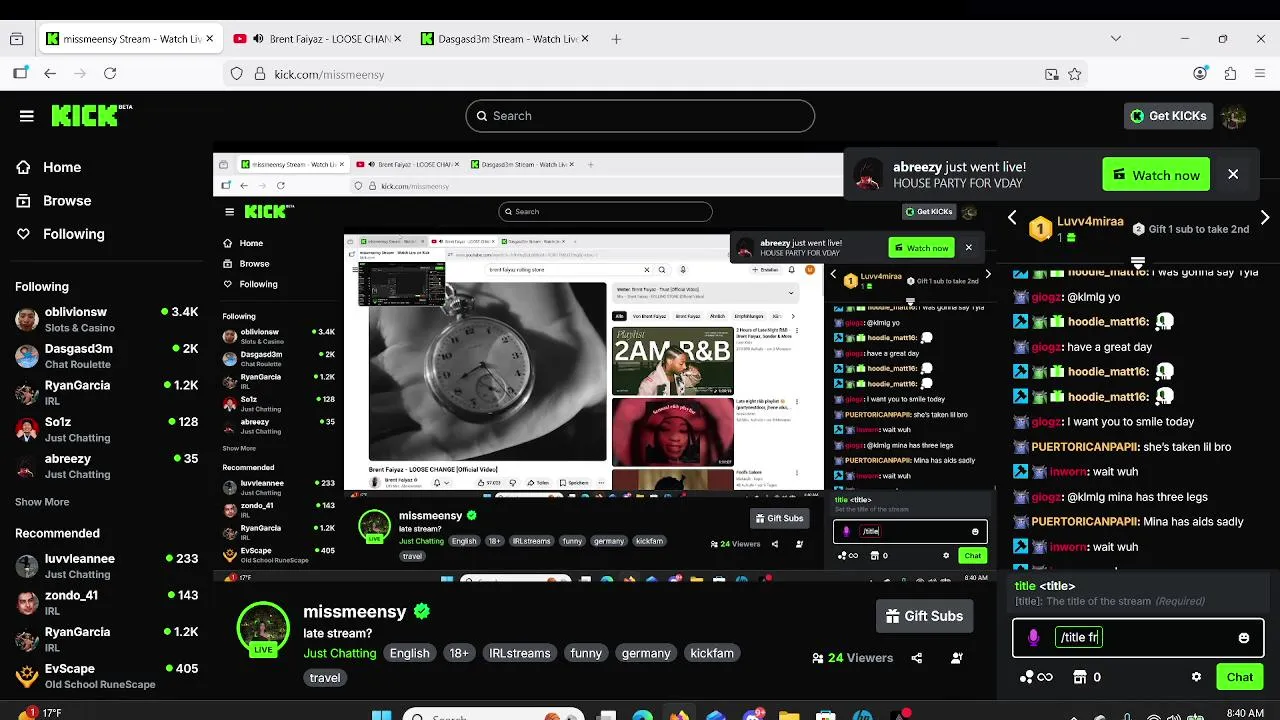The image size is (1280, 720).
Task: Click the chat message input containing /title
Action: 1137,637
